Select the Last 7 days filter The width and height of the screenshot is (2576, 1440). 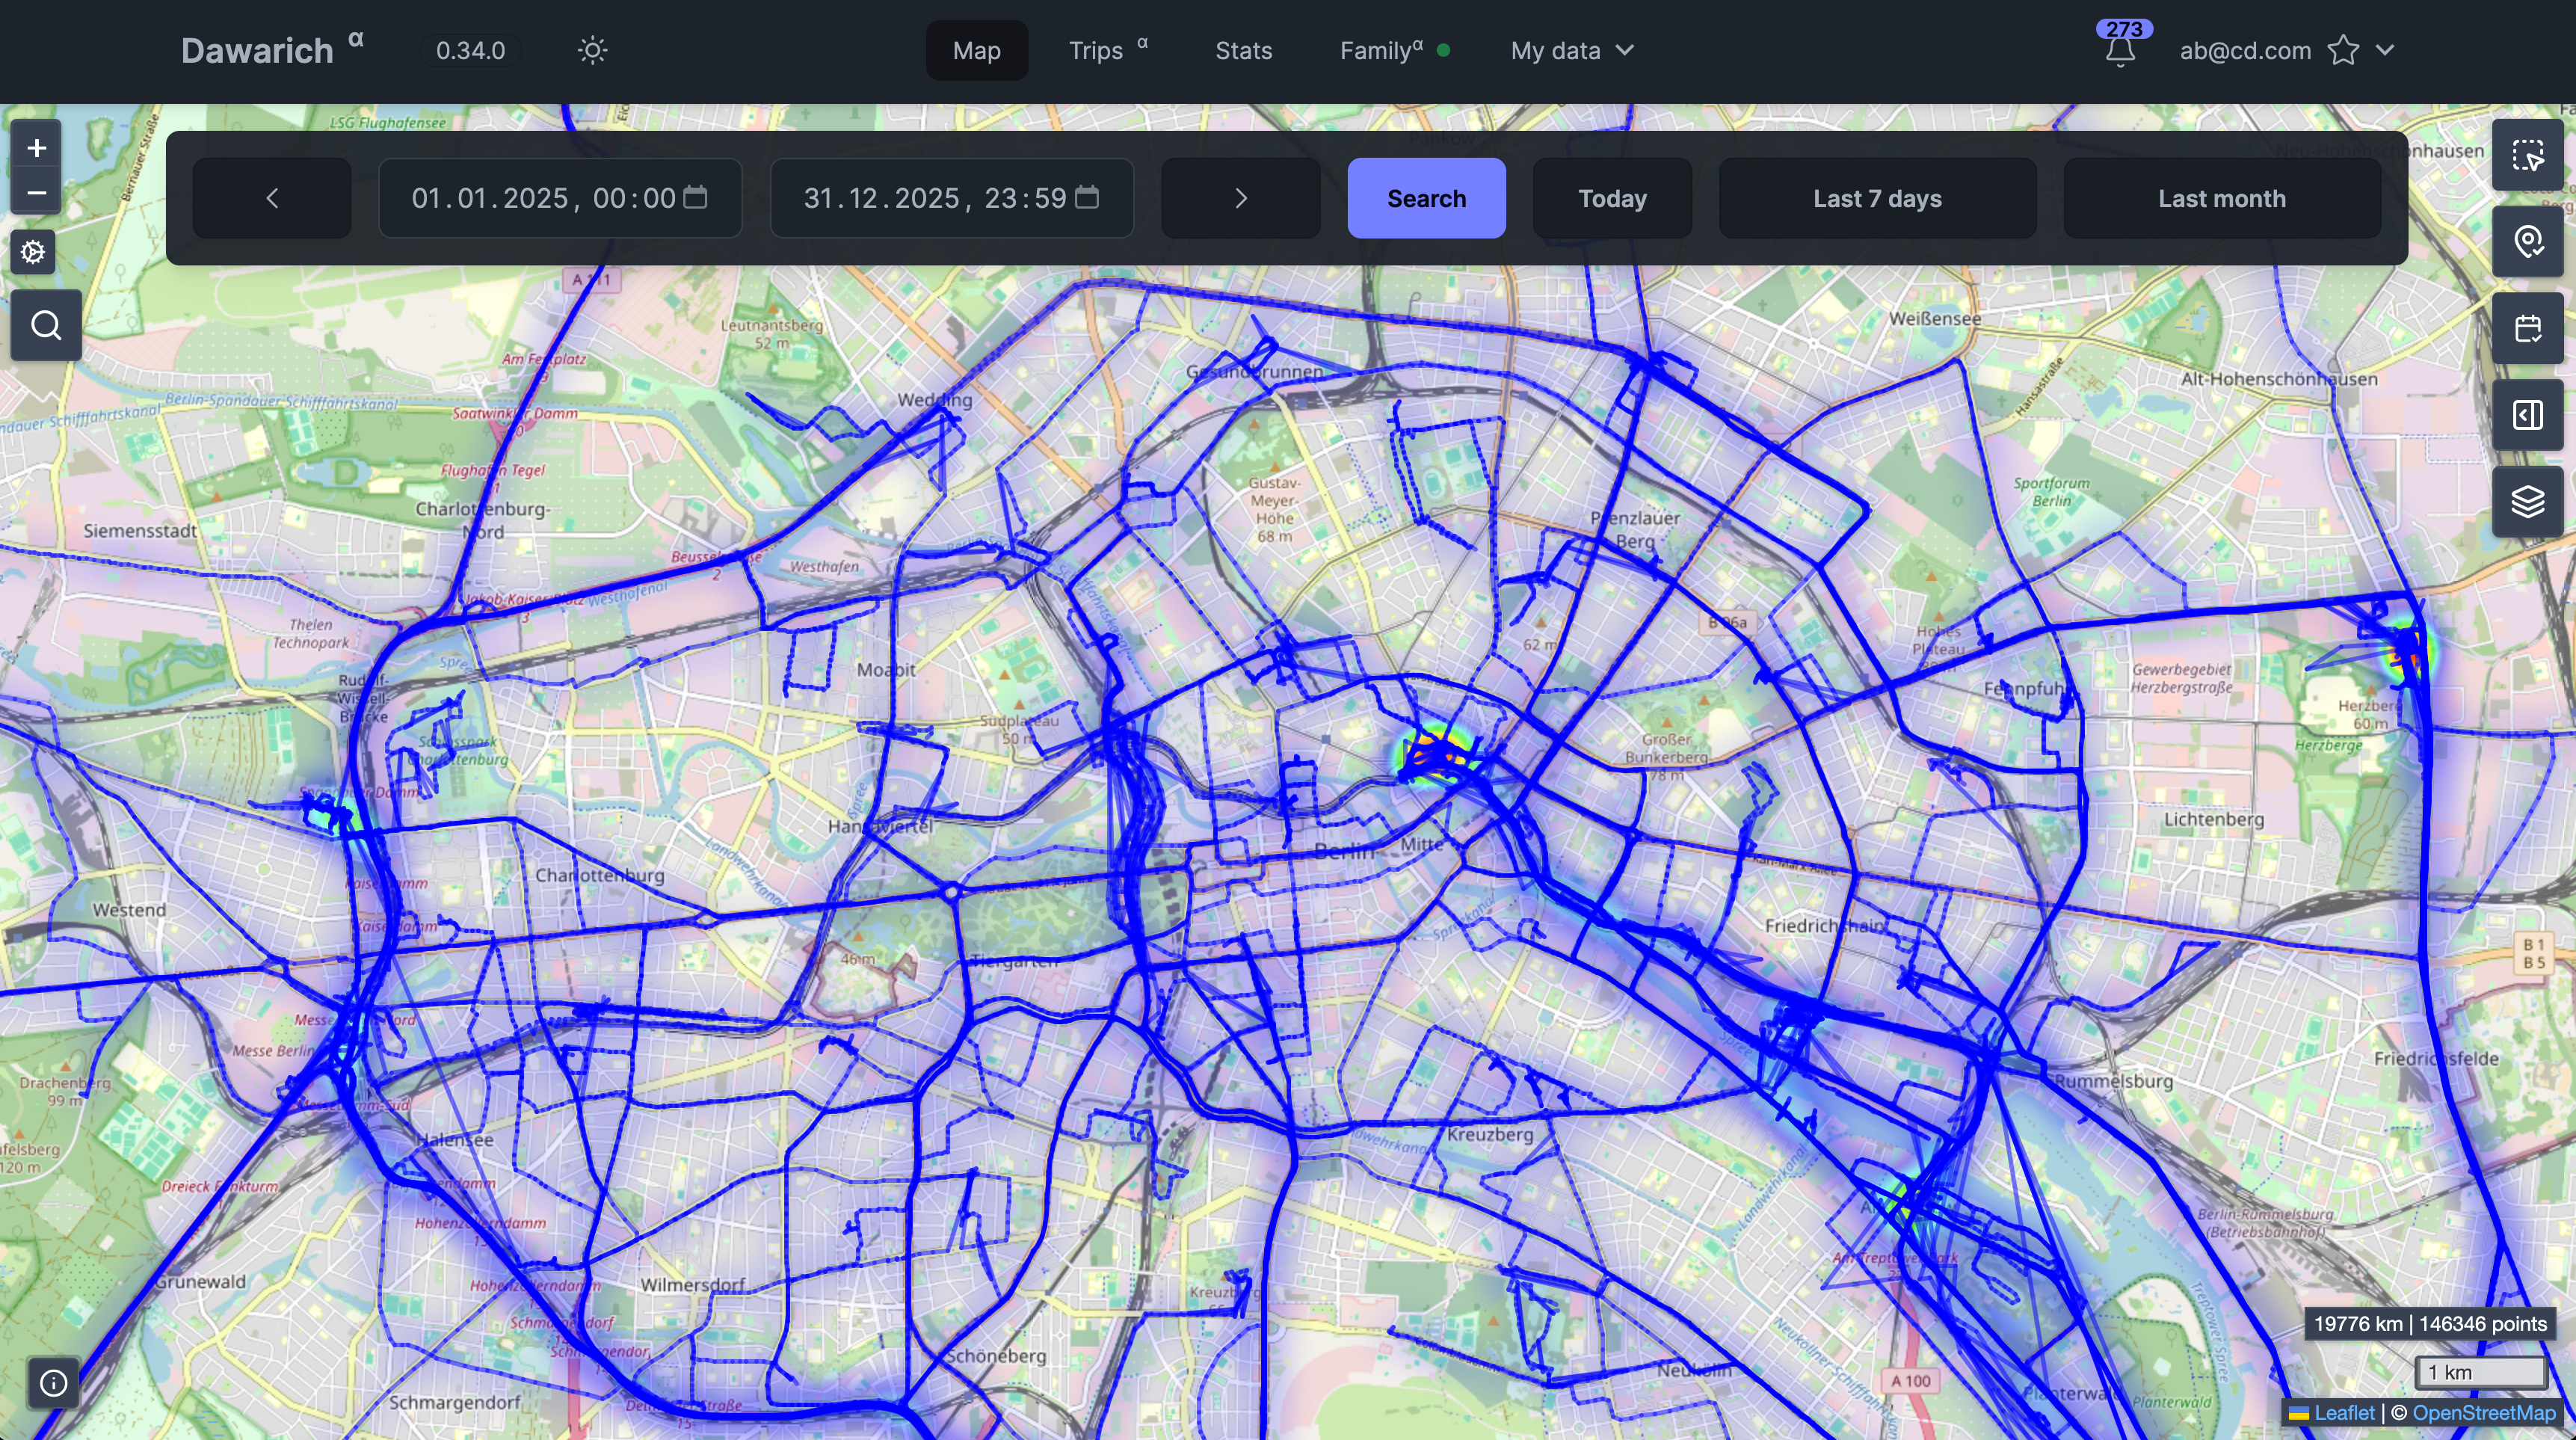click(1877, 198)
